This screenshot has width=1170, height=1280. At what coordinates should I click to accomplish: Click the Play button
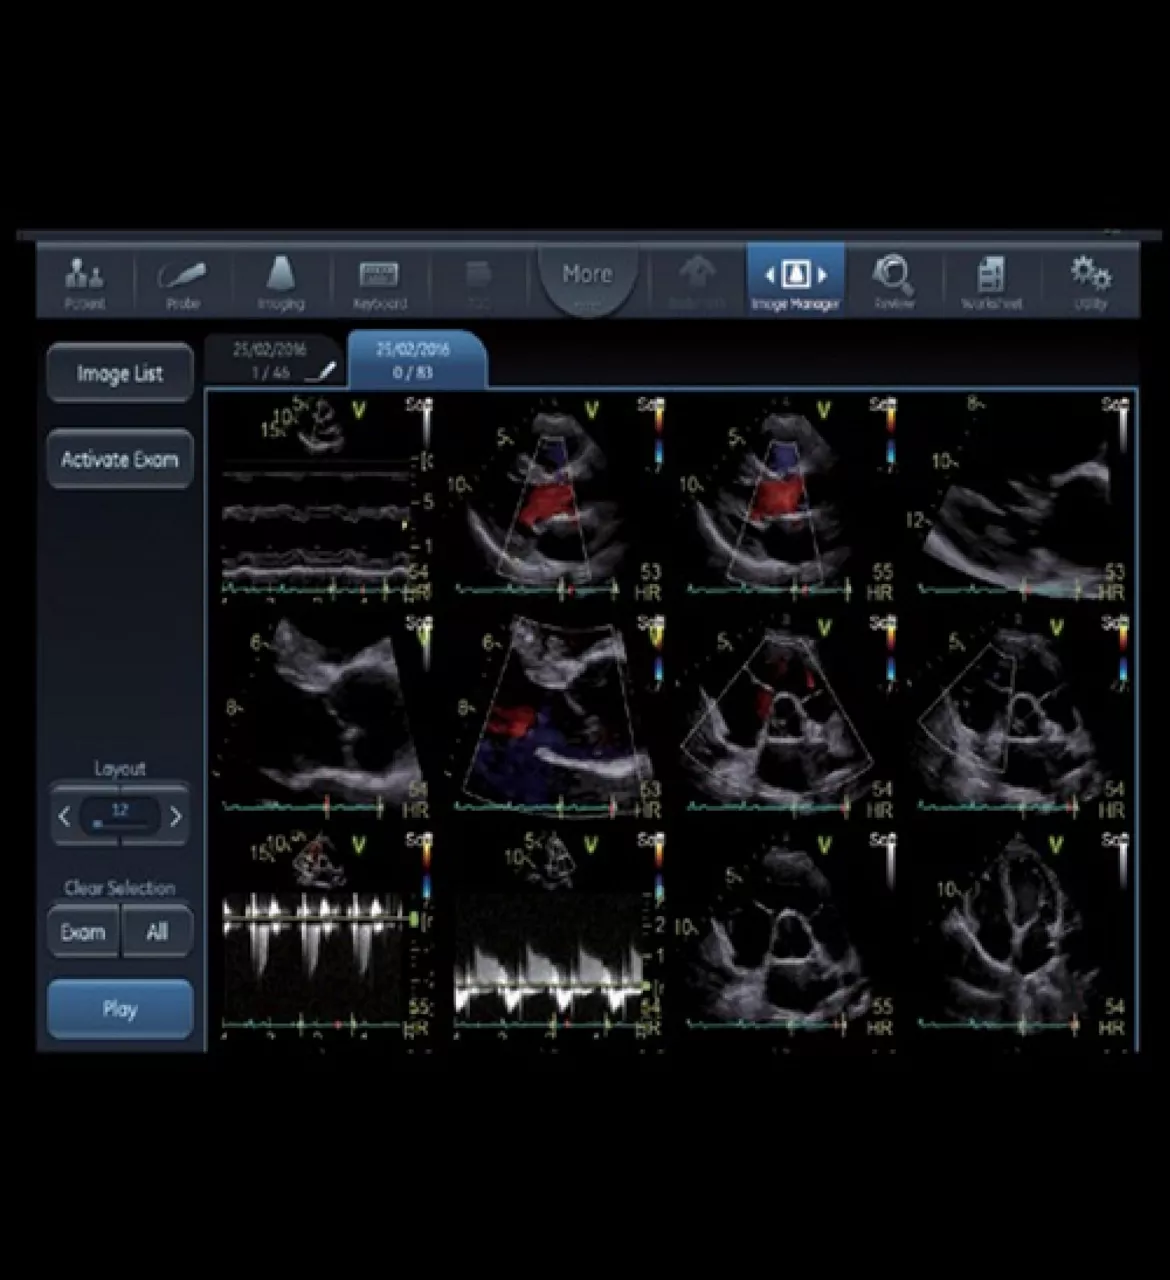click(x=120, y=1008)
